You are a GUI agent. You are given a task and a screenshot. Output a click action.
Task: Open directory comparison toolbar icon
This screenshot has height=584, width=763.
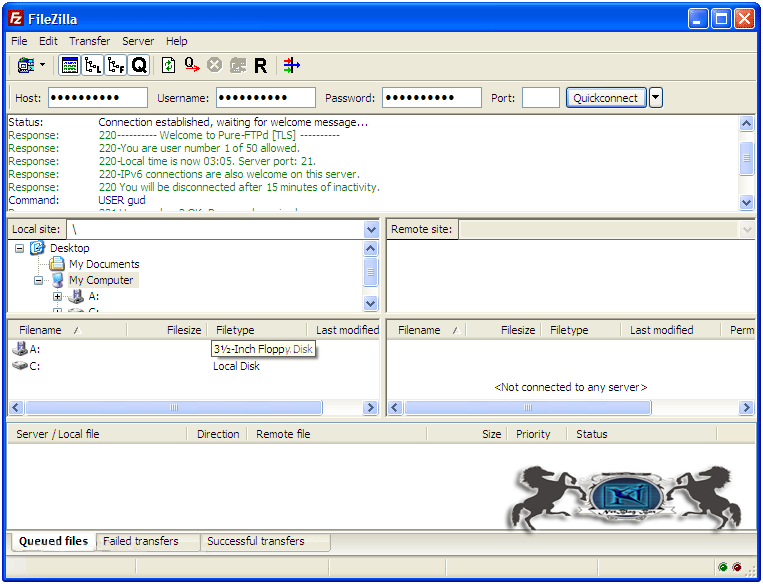click(x=291, y=66)
